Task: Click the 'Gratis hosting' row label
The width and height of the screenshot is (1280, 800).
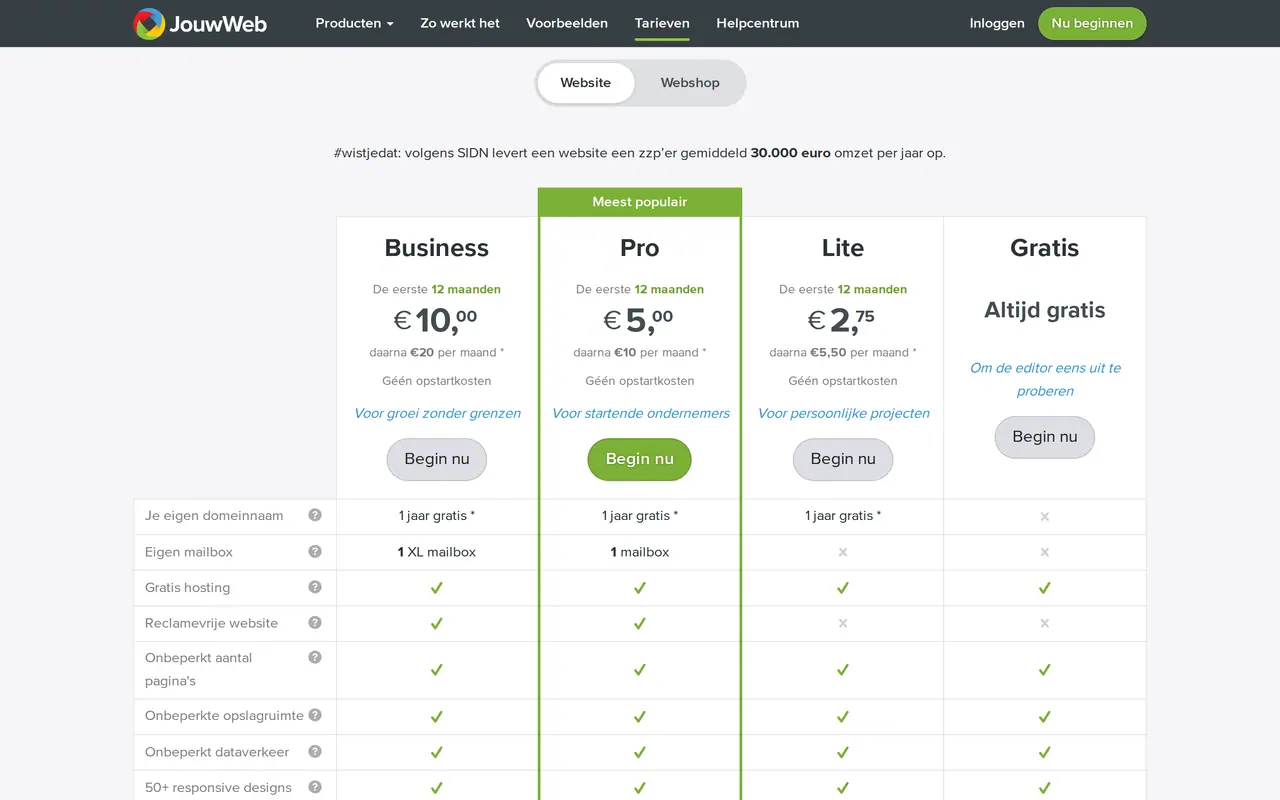Action: [x=188, y=588]
